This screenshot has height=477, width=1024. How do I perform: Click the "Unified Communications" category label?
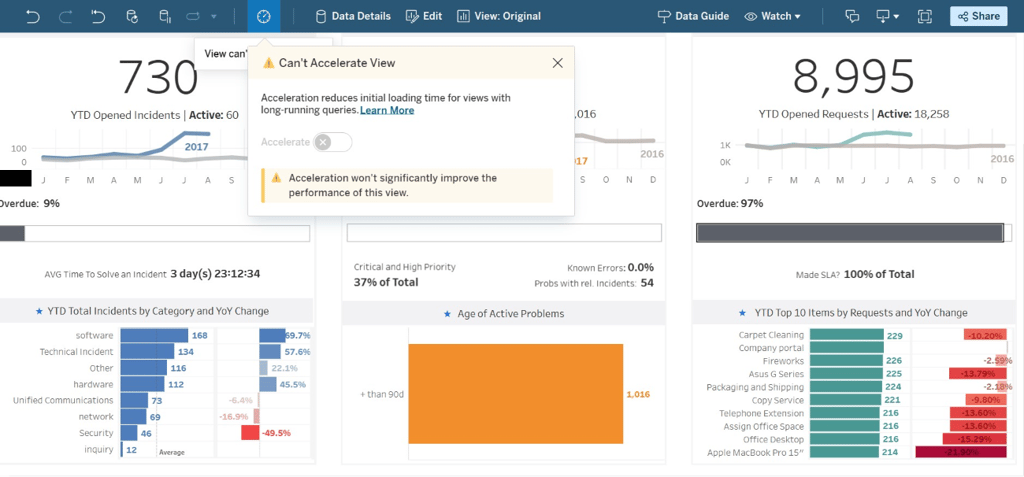(x=63, y=400)
